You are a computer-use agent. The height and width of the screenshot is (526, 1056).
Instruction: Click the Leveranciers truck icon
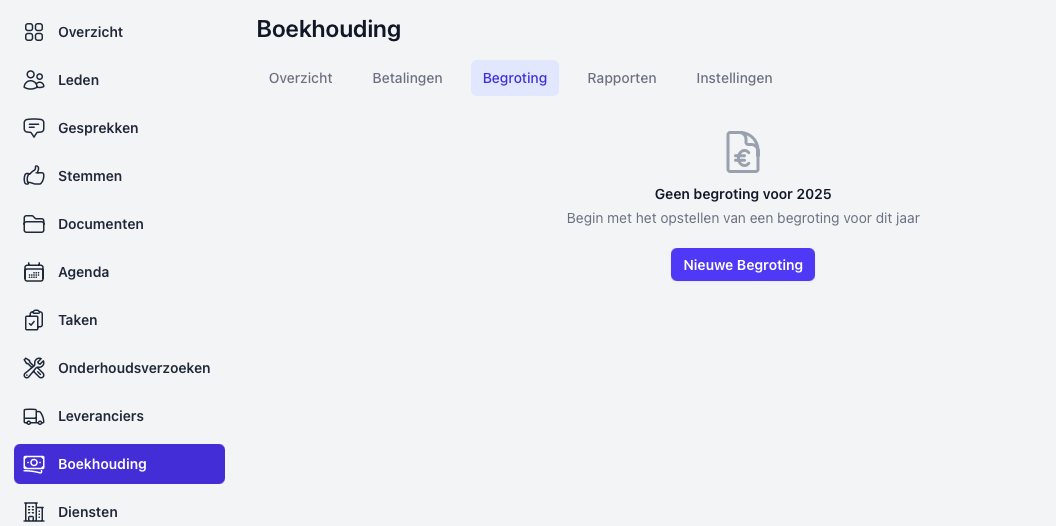click(34, 416)
